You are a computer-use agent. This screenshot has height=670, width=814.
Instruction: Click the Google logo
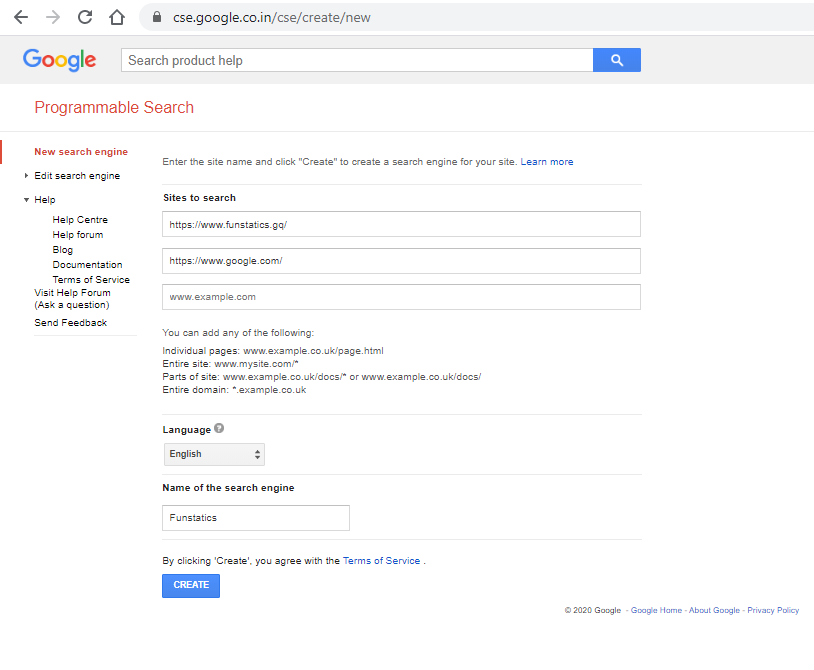point(59,60)
